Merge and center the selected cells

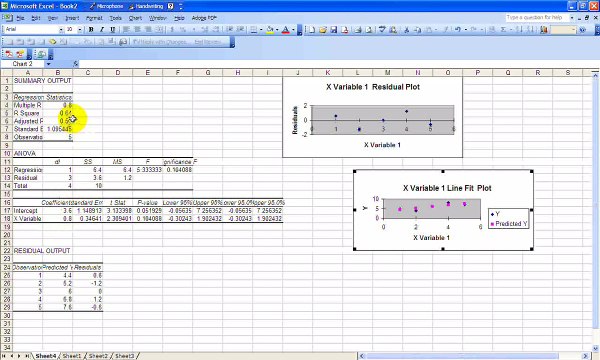pos(159,29)
